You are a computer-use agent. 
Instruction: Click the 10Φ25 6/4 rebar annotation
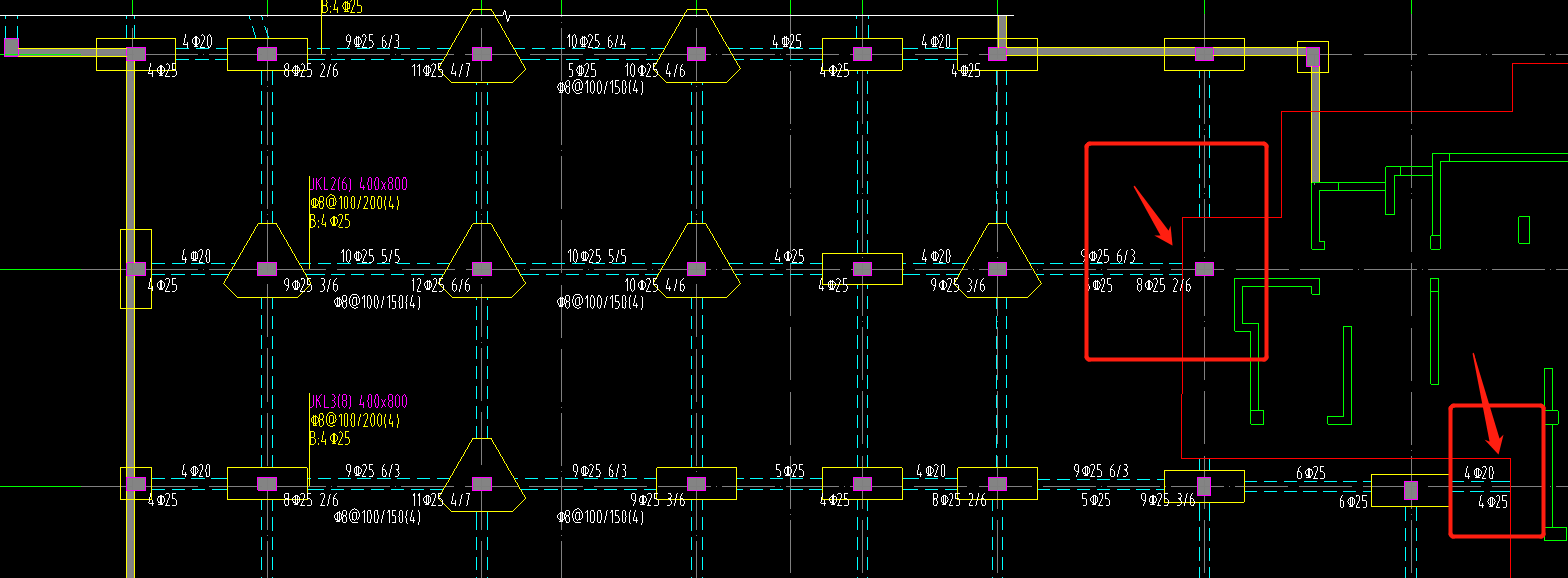(x=597, y=41)
